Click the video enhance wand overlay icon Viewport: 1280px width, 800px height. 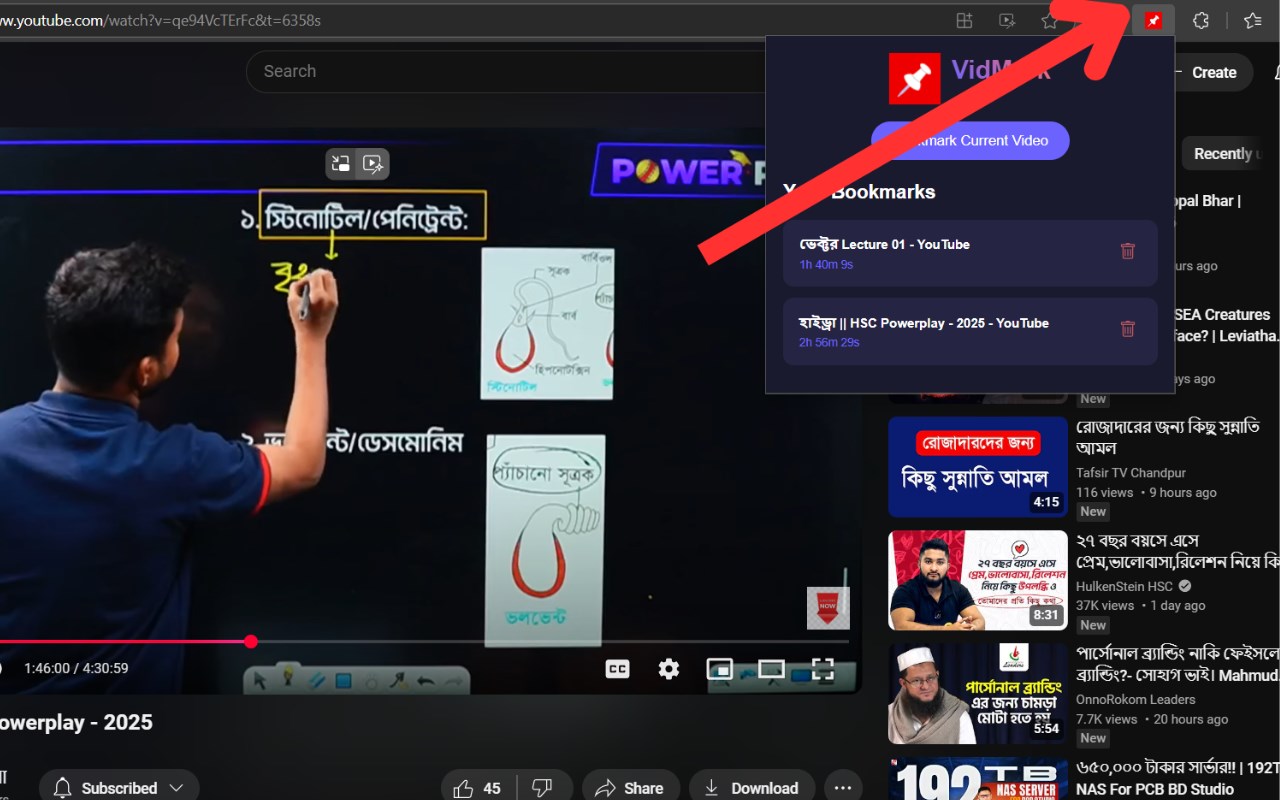tap(373, 164)
